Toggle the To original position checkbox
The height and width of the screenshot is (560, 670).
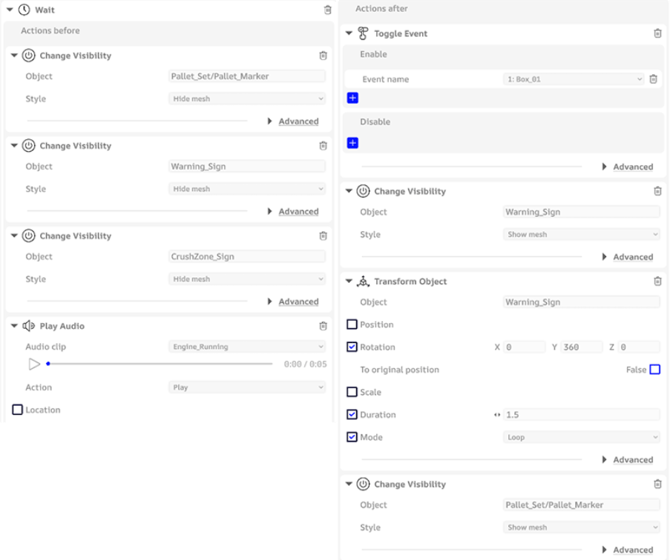654,370
